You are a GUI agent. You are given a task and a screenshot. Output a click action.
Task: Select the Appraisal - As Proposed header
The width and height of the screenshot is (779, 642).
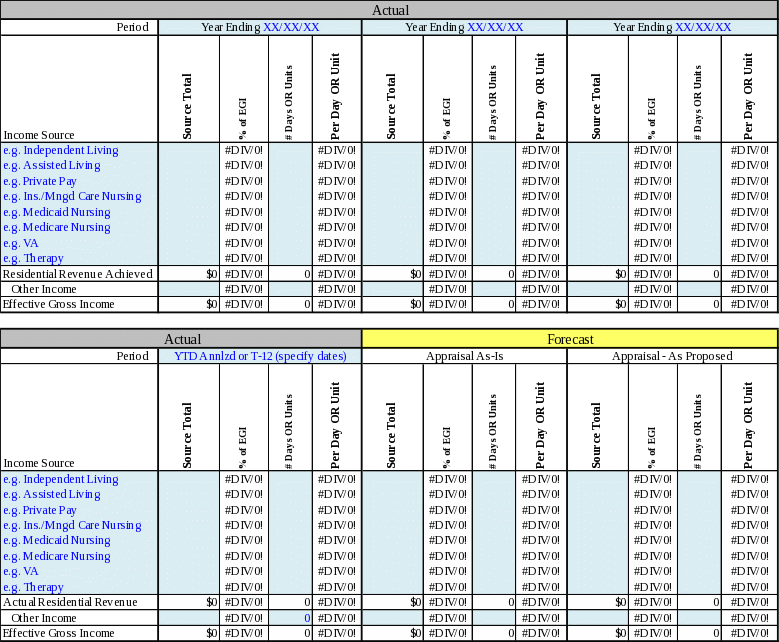point(672,356)
